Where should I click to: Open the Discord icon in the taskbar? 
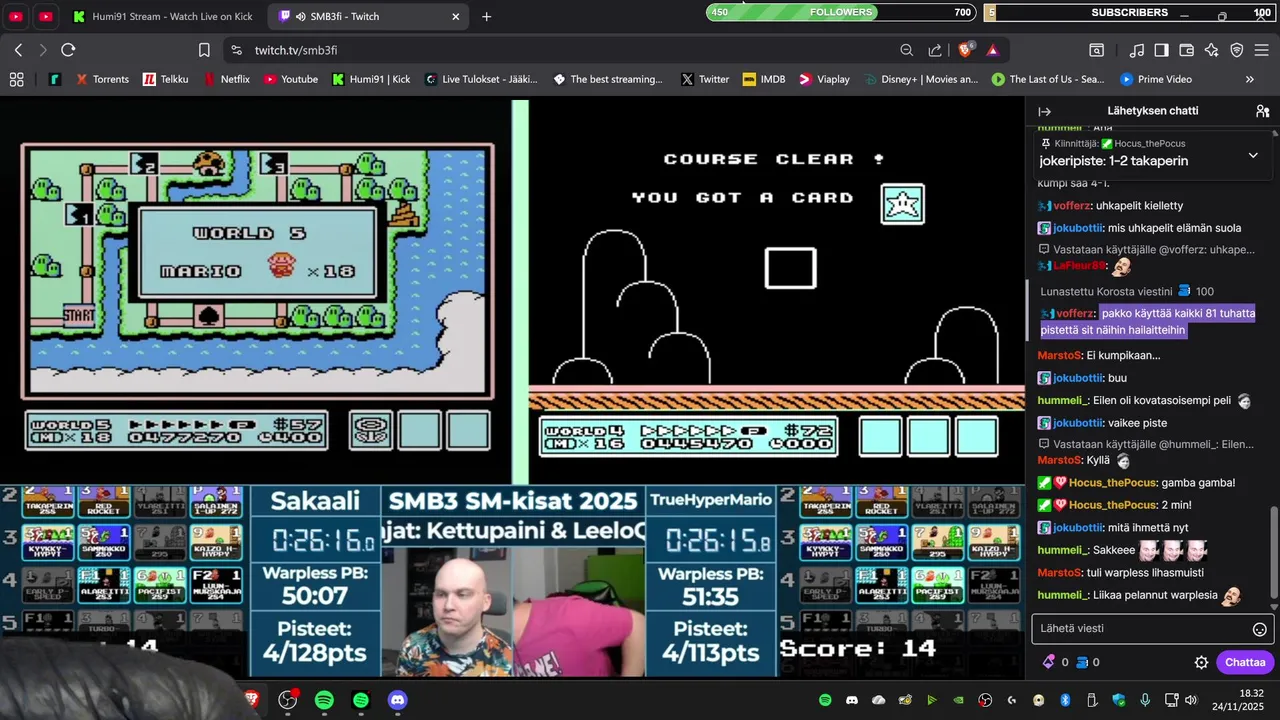[x=397, y=700]
